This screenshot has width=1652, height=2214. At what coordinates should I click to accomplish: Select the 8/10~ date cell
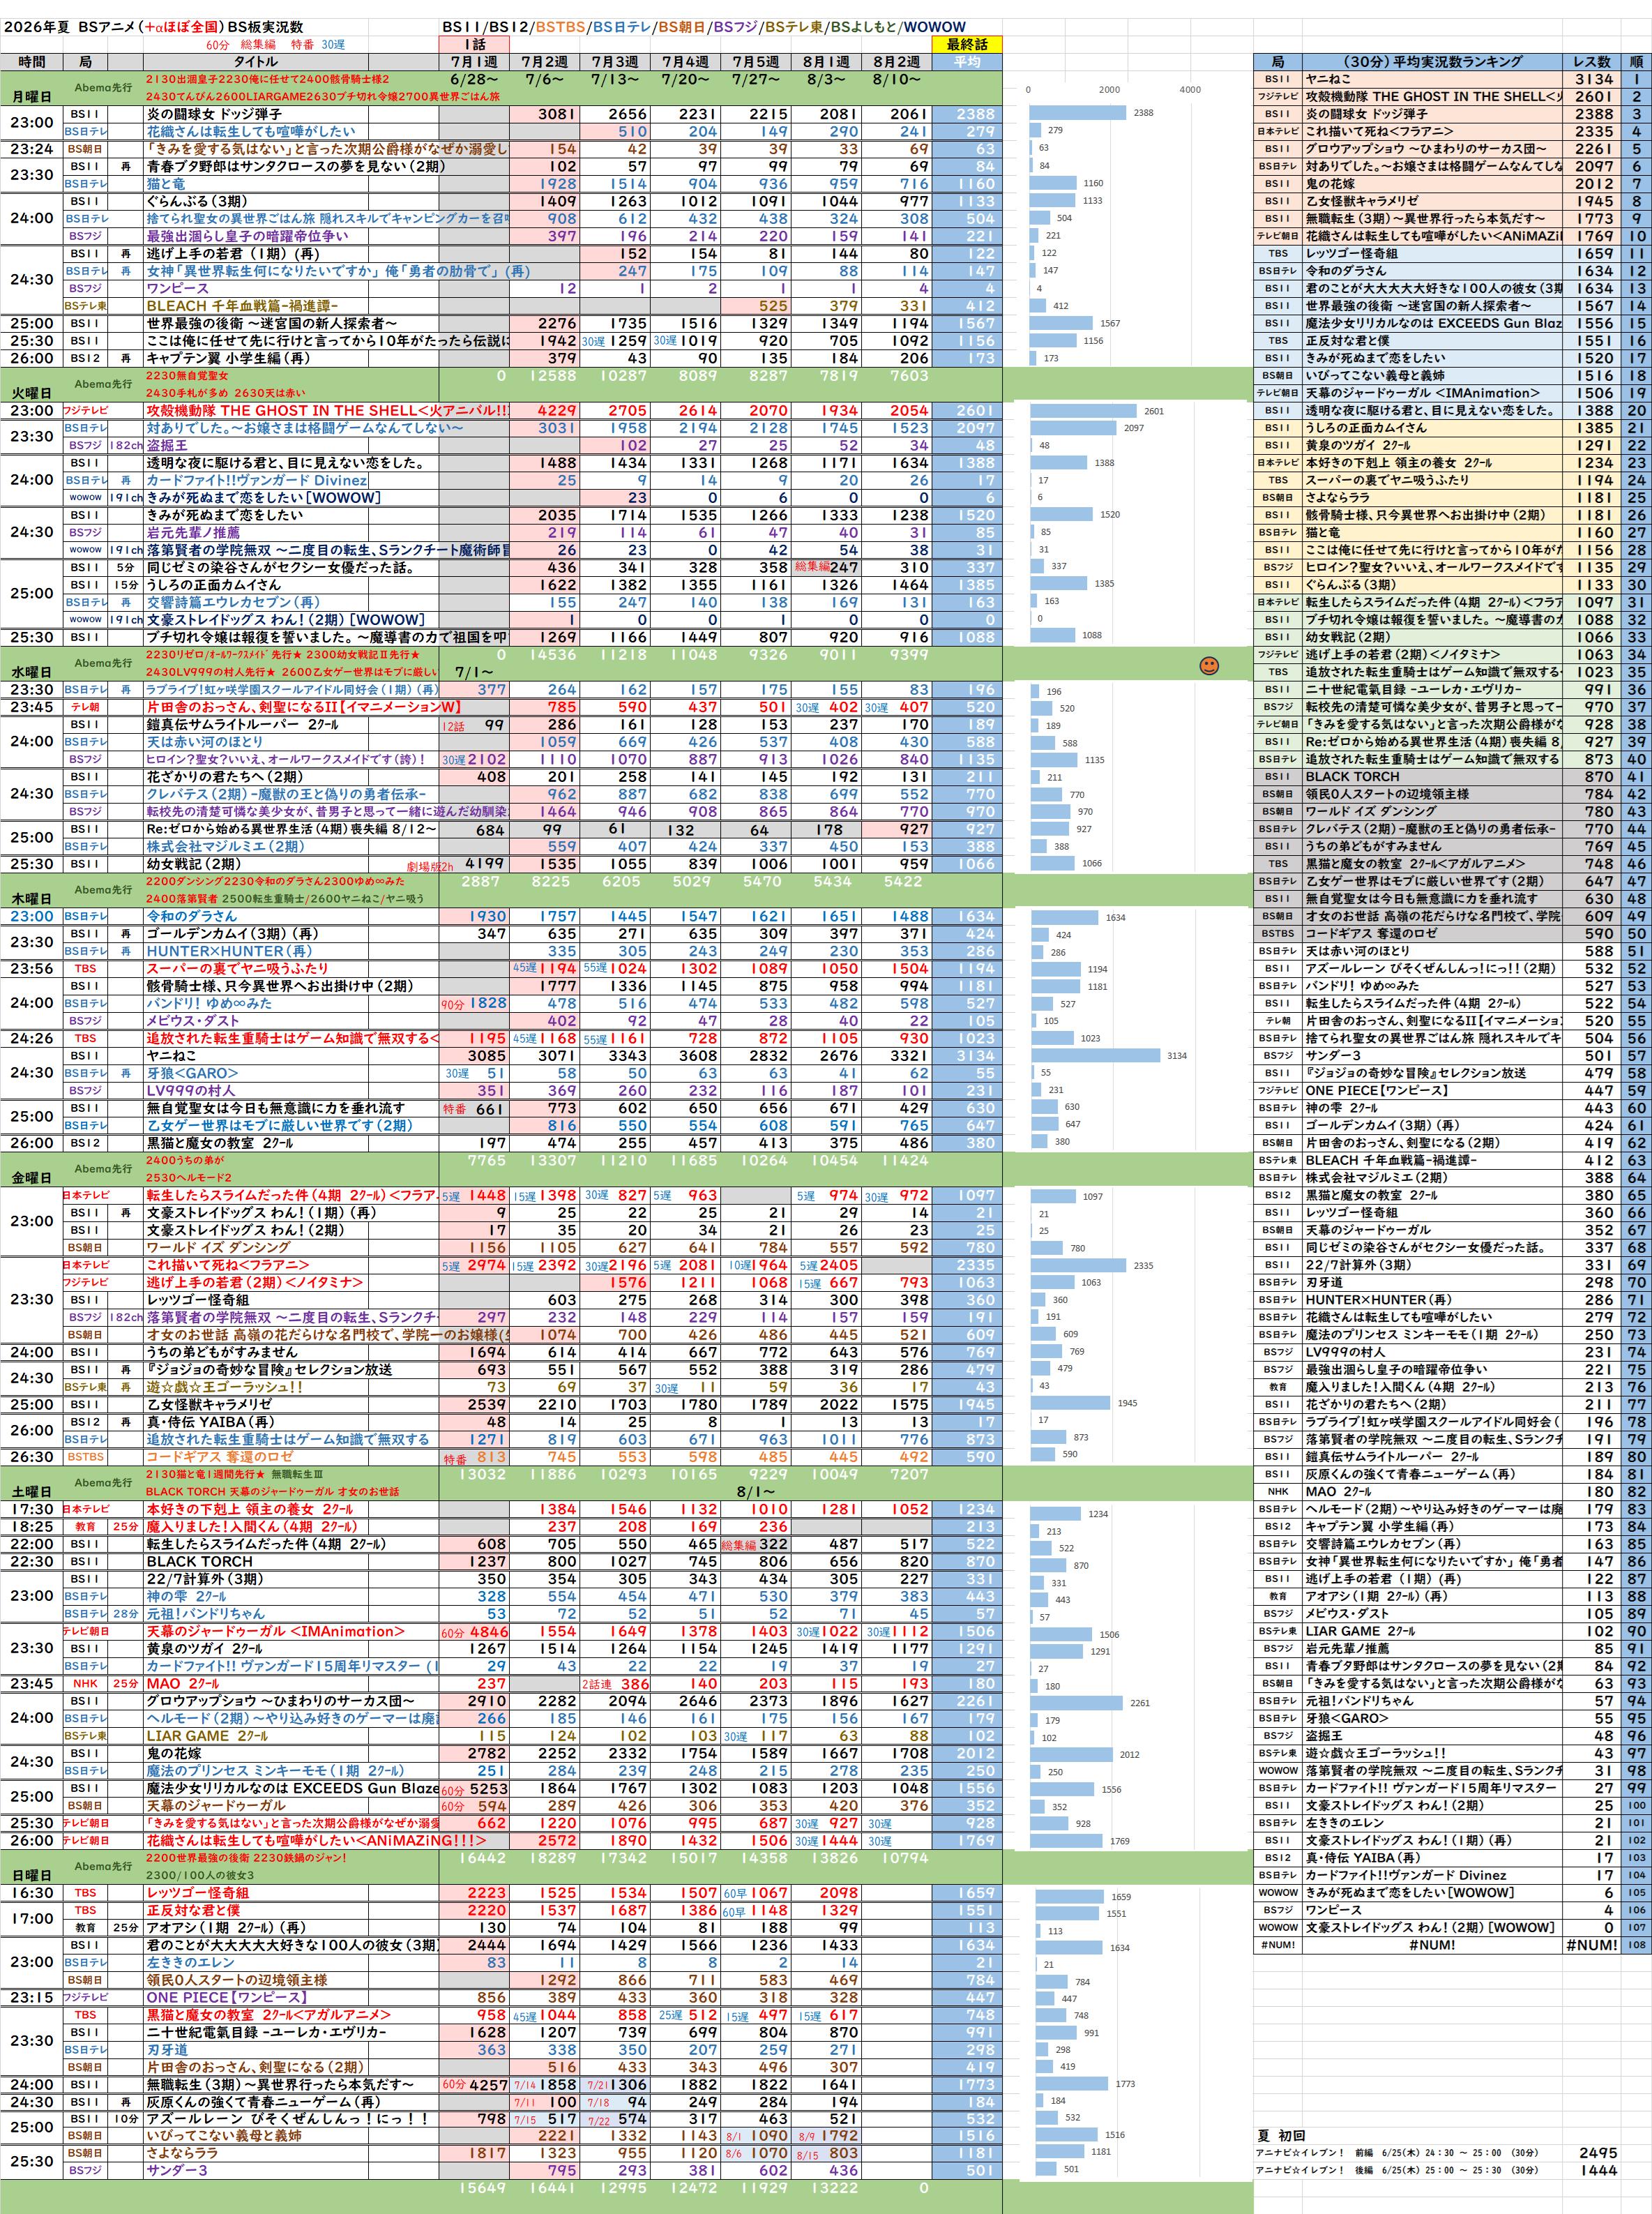[896, 79]
